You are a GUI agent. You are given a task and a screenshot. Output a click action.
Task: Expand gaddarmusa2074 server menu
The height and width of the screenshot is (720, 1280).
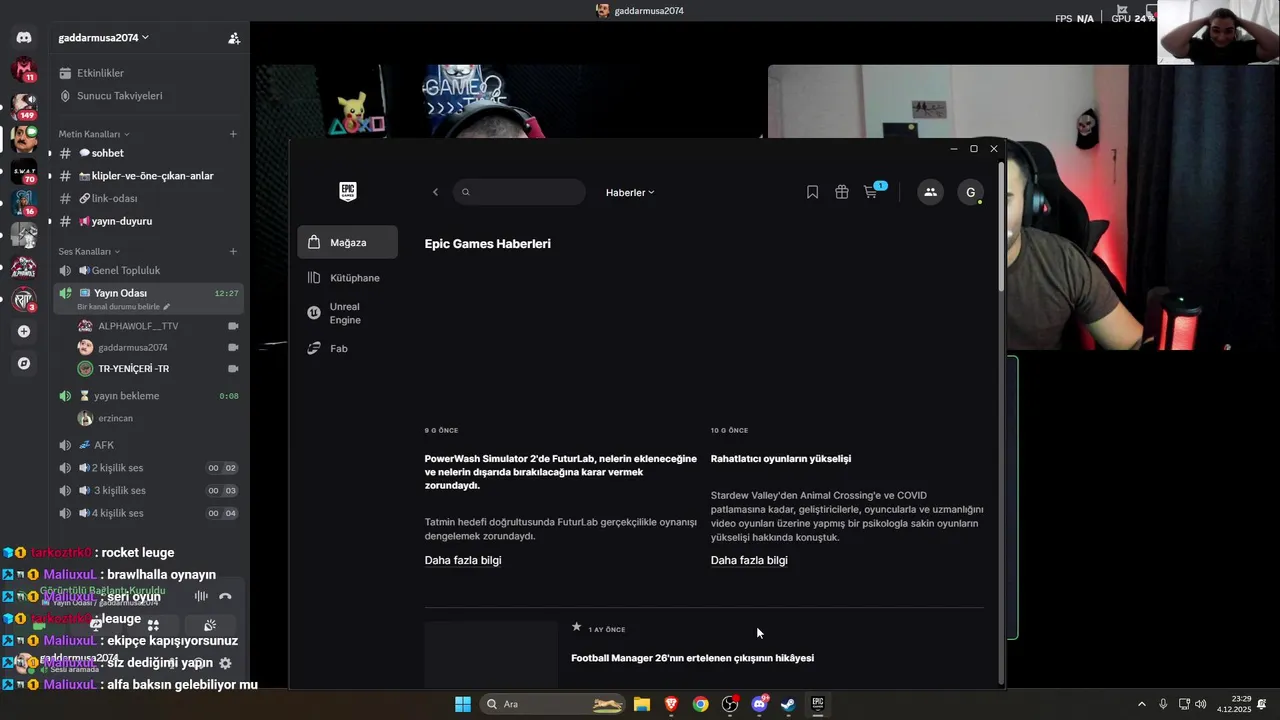coord(103,37)
